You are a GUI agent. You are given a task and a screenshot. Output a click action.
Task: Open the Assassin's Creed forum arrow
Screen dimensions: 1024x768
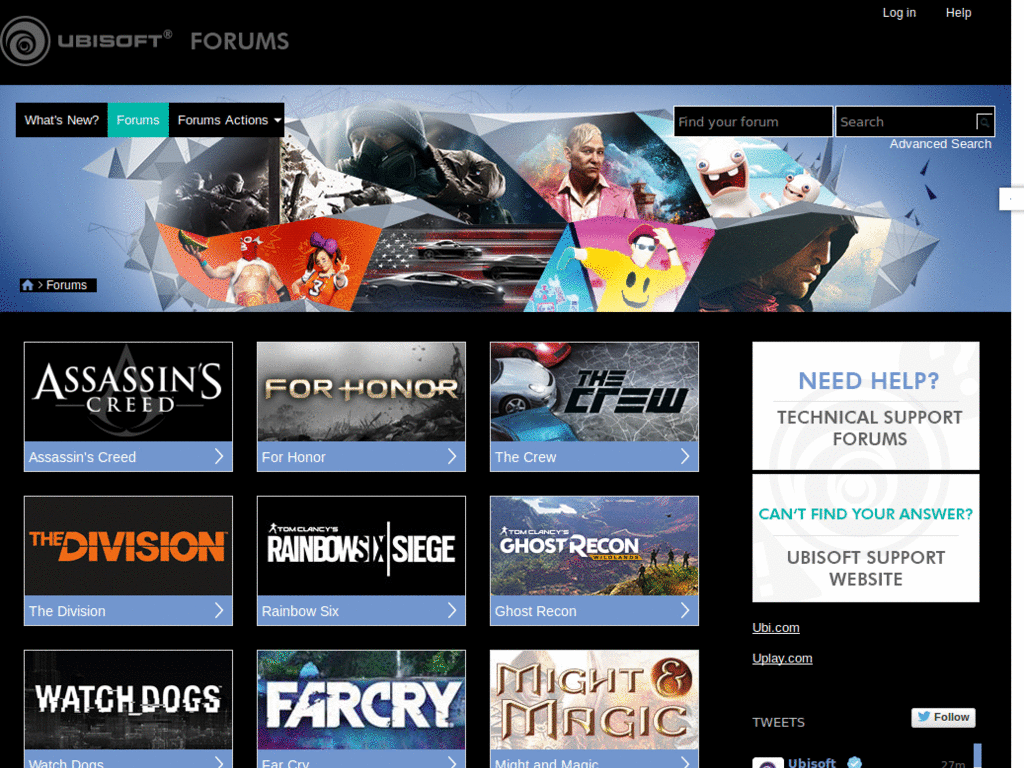point(219,456)
